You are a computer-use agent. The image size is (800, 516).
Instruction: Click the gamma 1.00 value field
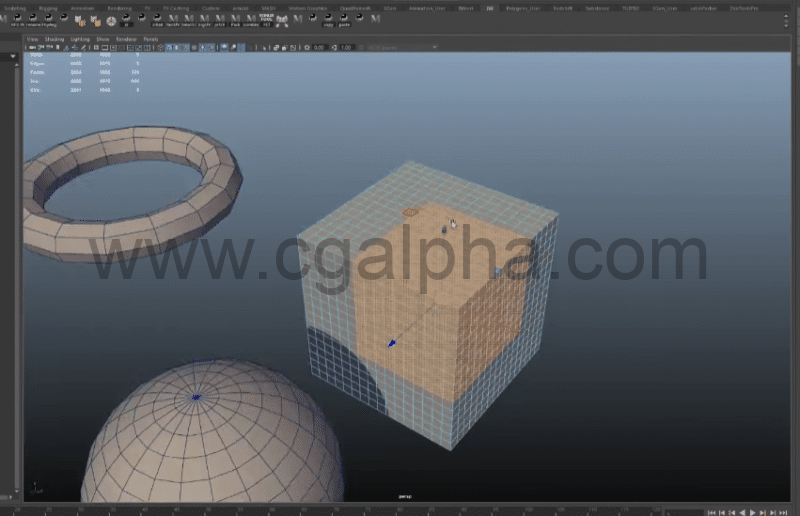point(347,47)
